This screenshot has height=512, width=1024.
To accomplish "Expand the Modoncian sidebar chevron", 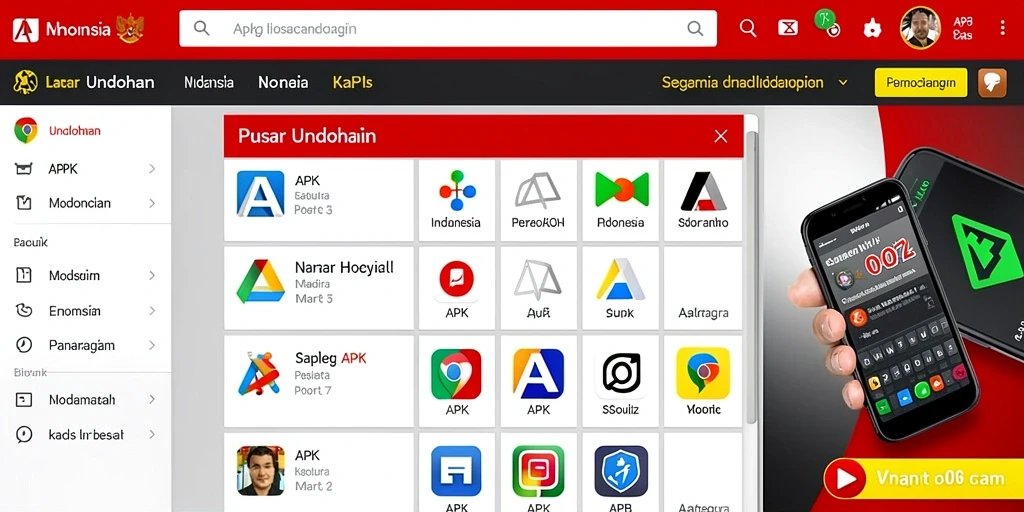I will [152, 203].
